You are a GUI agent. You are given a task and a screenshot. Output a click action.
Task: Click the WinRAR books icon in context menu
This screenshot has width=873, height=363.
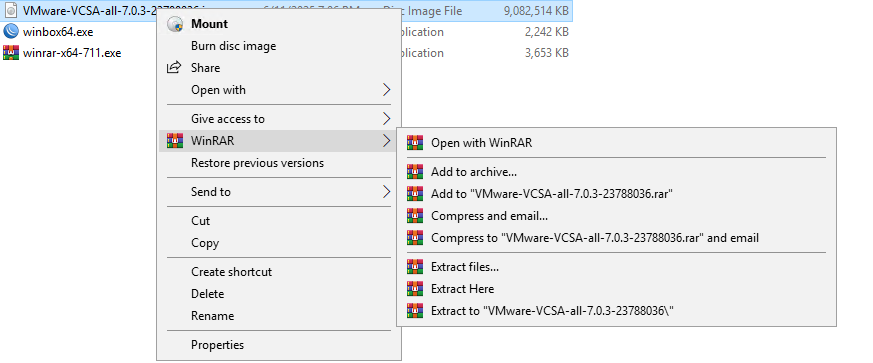coord(175,141)
